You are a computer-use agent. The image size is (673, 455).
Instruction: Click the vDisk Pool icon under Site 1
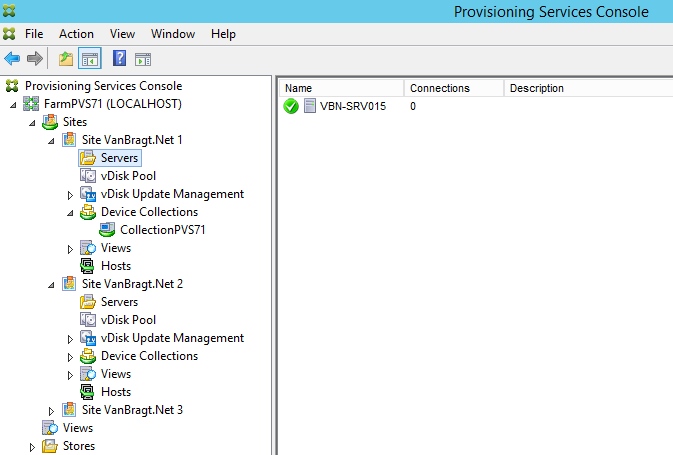pos(88,176)
